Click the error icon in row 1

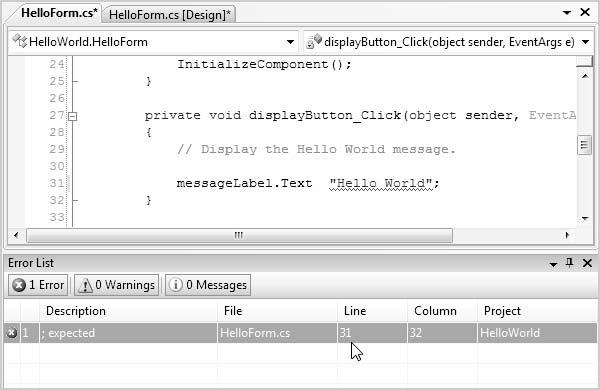point(12,333)
